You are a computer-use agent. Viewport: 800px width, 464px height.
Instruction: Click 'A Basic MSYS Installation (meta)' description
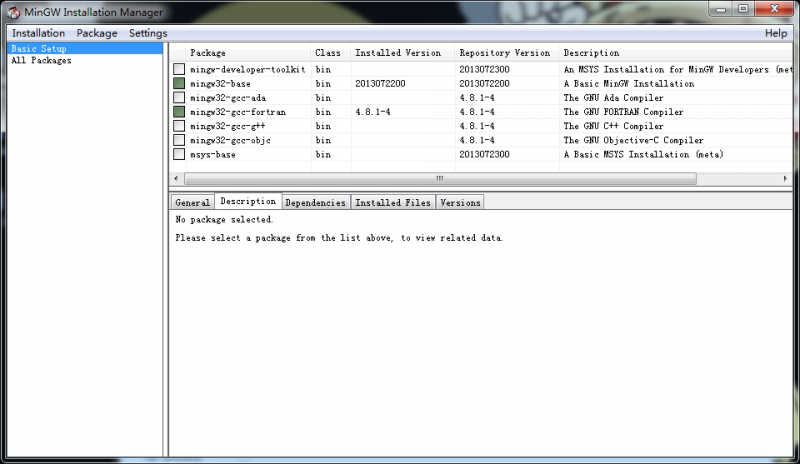643,155
